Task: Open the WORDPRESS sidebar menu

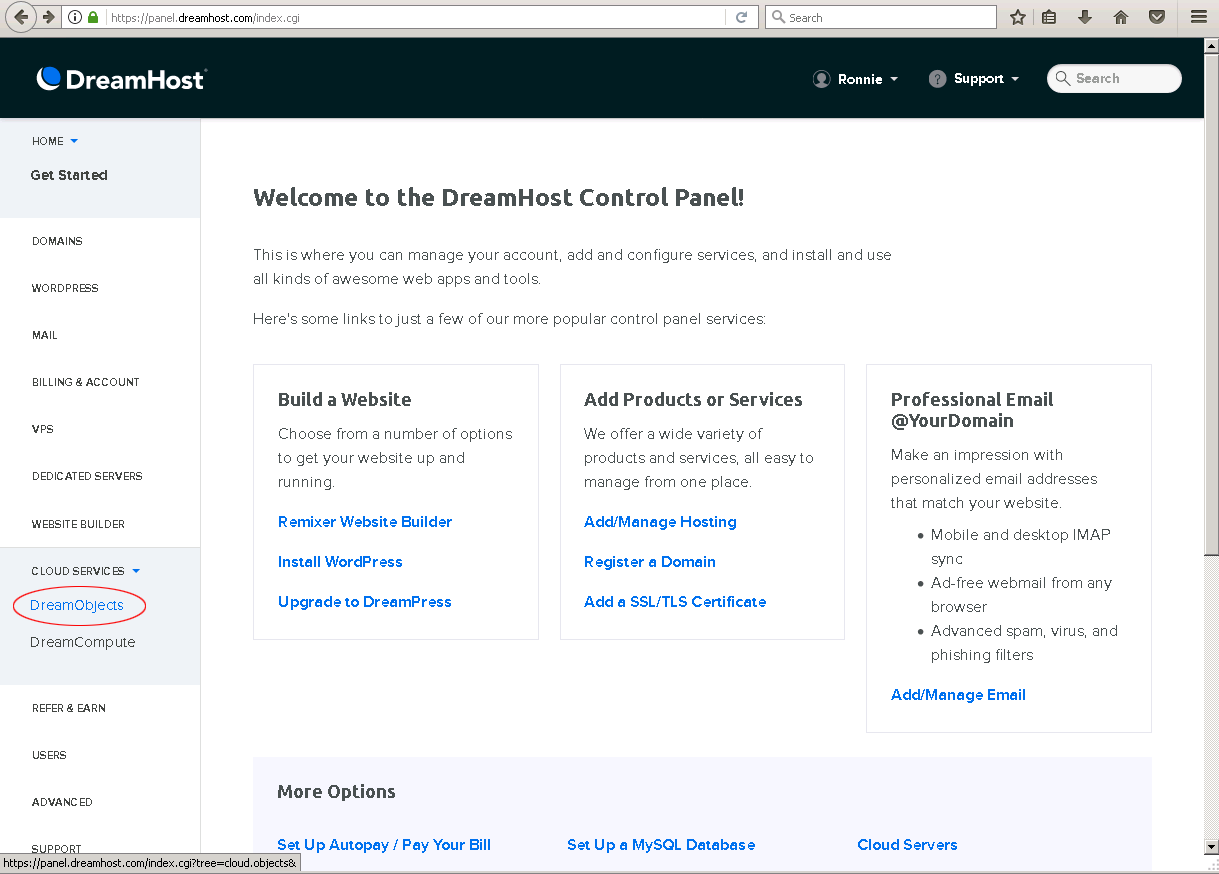Action: 65,288
